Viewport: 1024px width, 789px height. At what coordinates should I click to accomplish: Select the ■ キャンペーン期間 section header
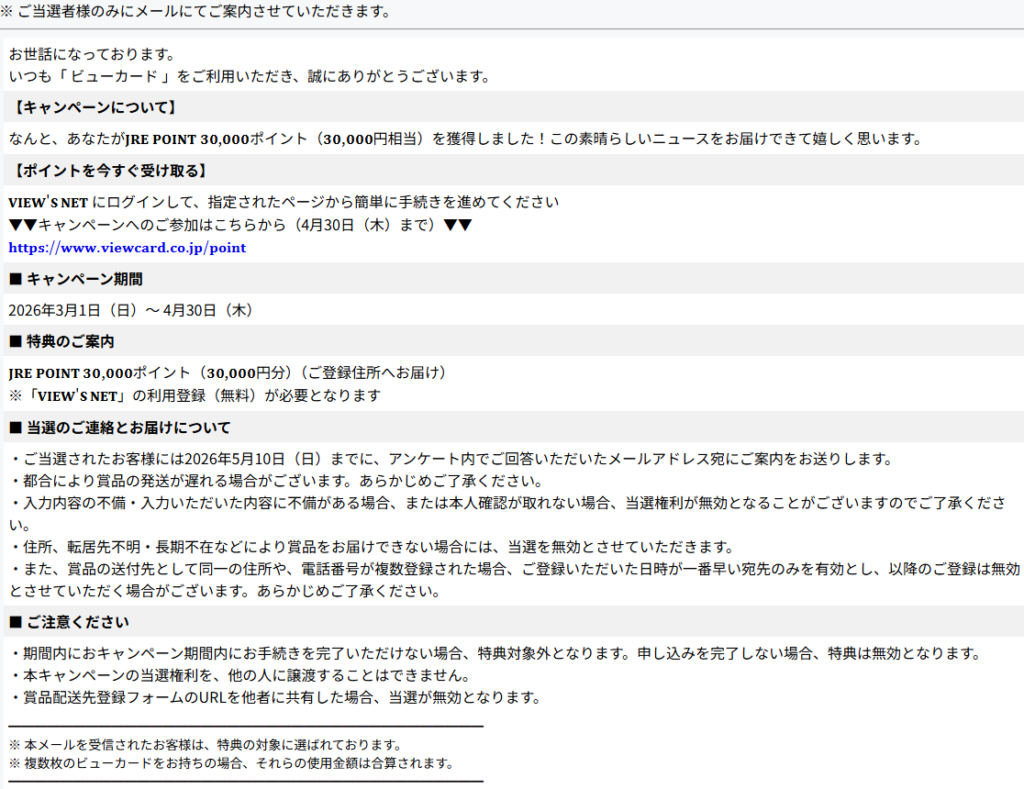click(x=76, y=279)
